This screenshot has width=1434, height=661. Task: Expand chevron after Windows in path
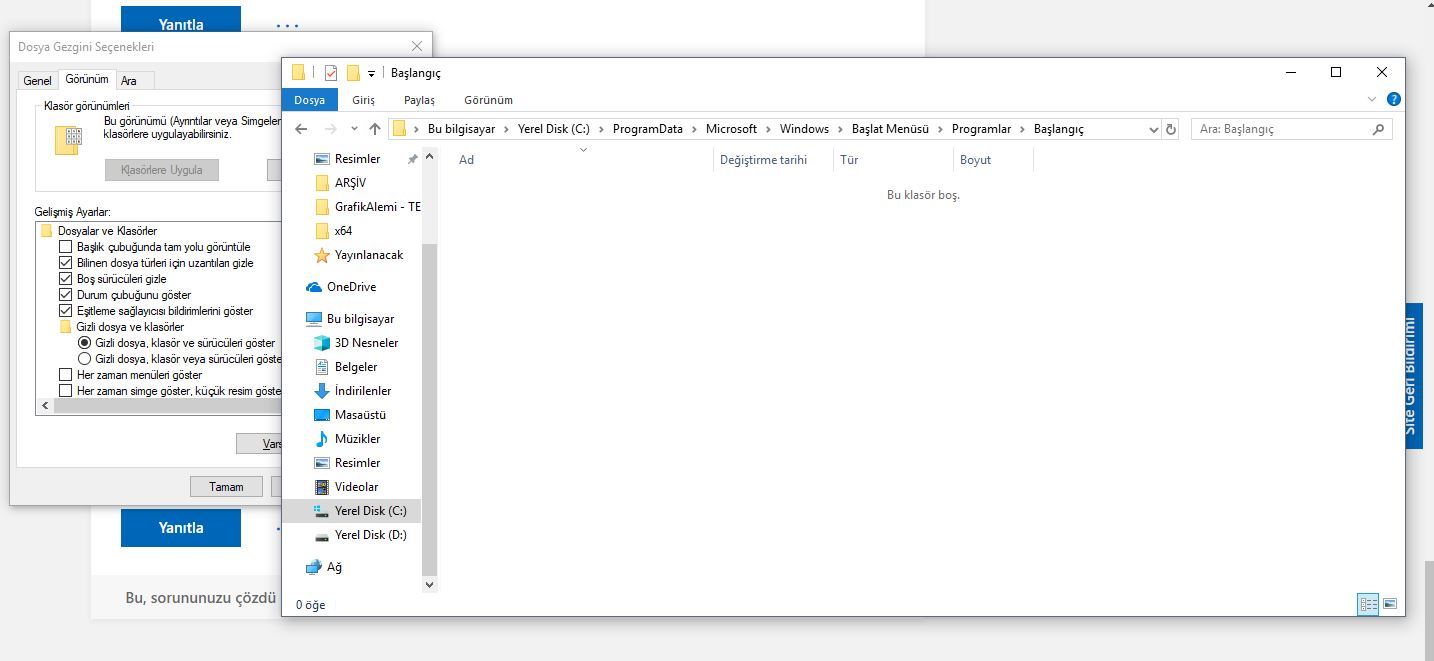[x=840, y=129]
